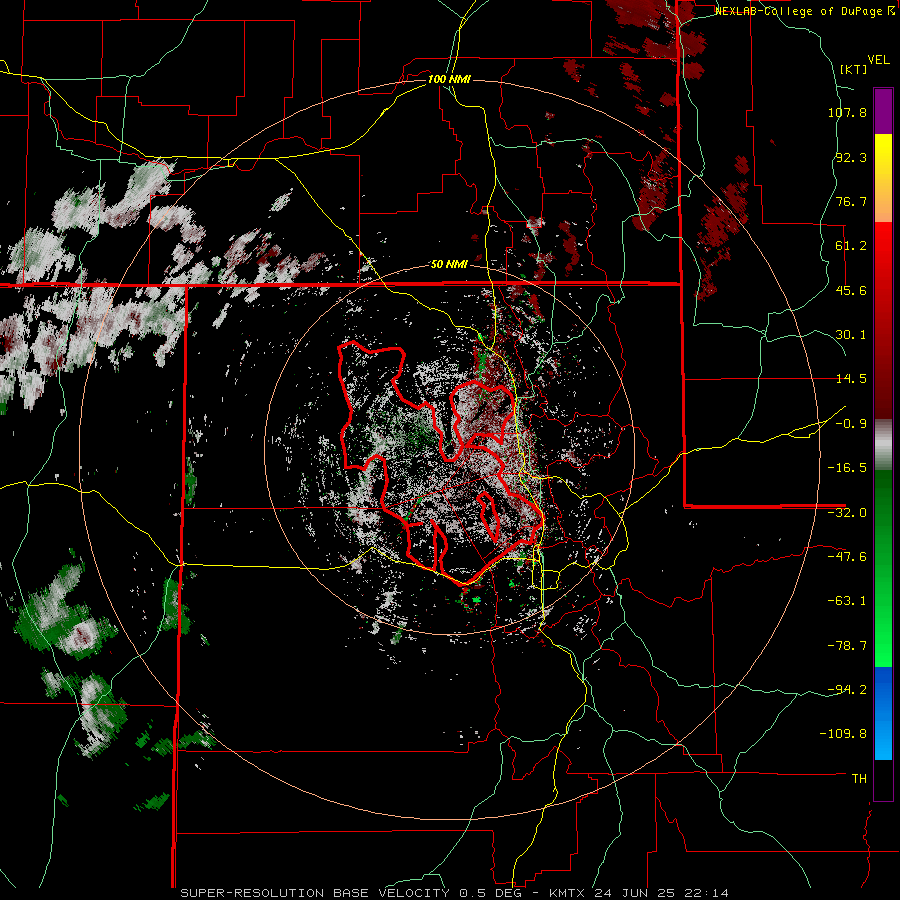Click the -47.6 velocity scale value
The image size is (900, 900).
tap(847, 557)
